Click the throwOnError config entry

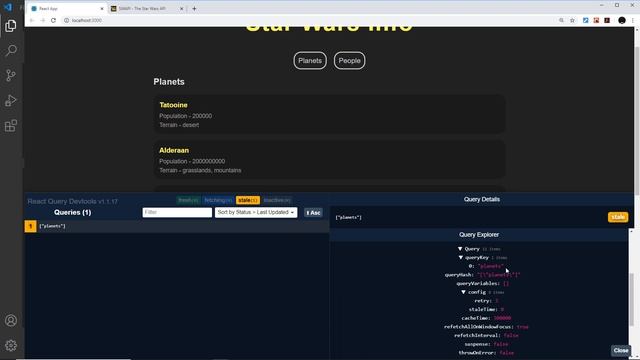(486, 353)
